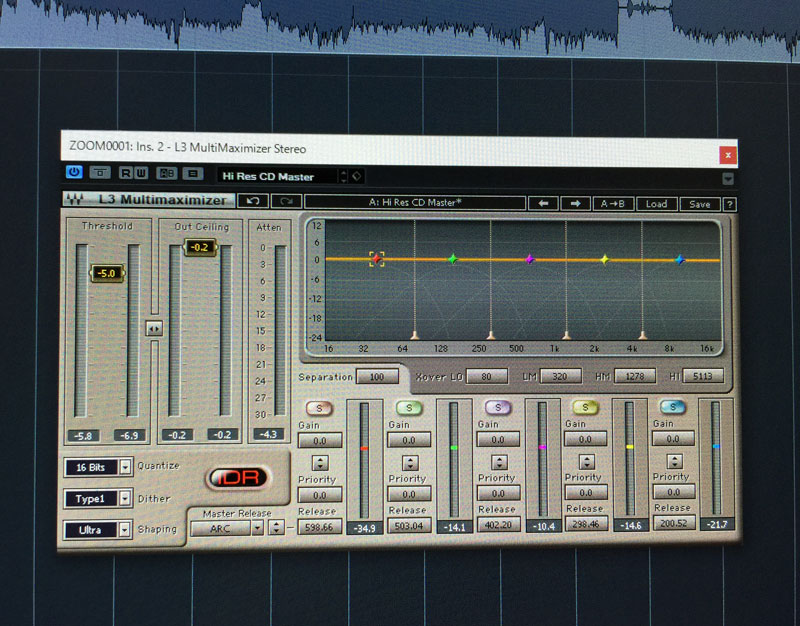Open help with the question mark button
Image resolution: width=800 pixels, height=626 pixels.
730,205
